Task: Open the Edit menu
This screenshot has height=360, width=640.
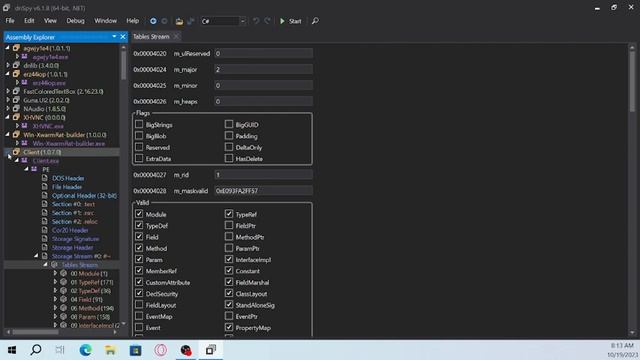Action: pos(29,21)
